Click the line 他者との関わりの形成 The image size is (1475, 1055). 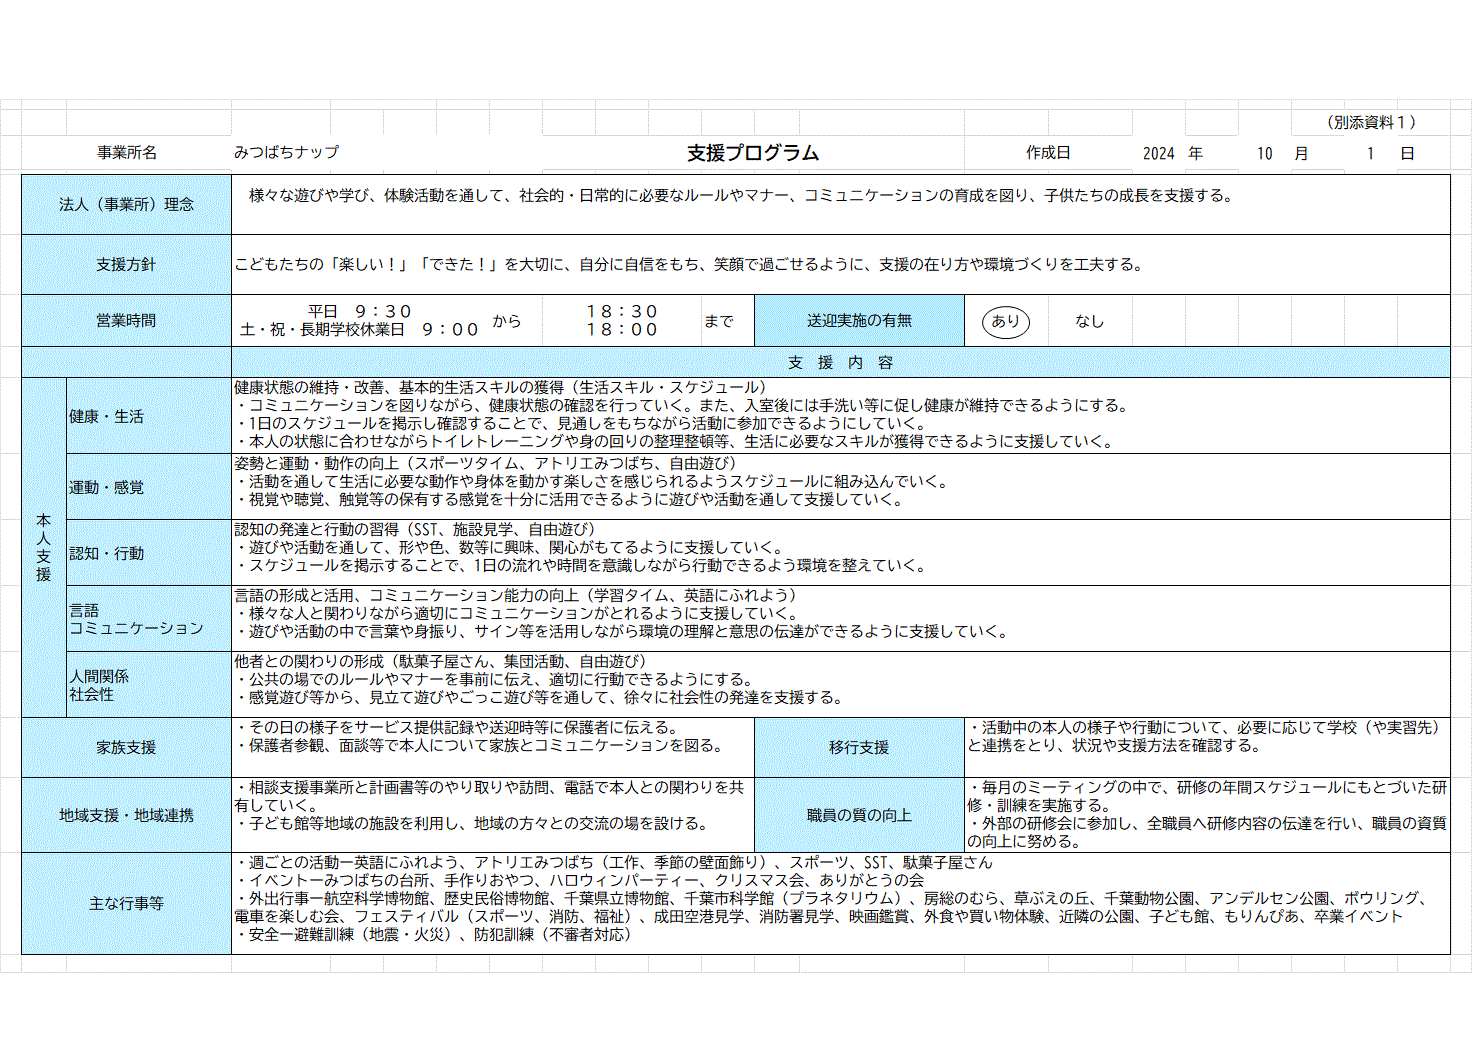pos(440,662)
